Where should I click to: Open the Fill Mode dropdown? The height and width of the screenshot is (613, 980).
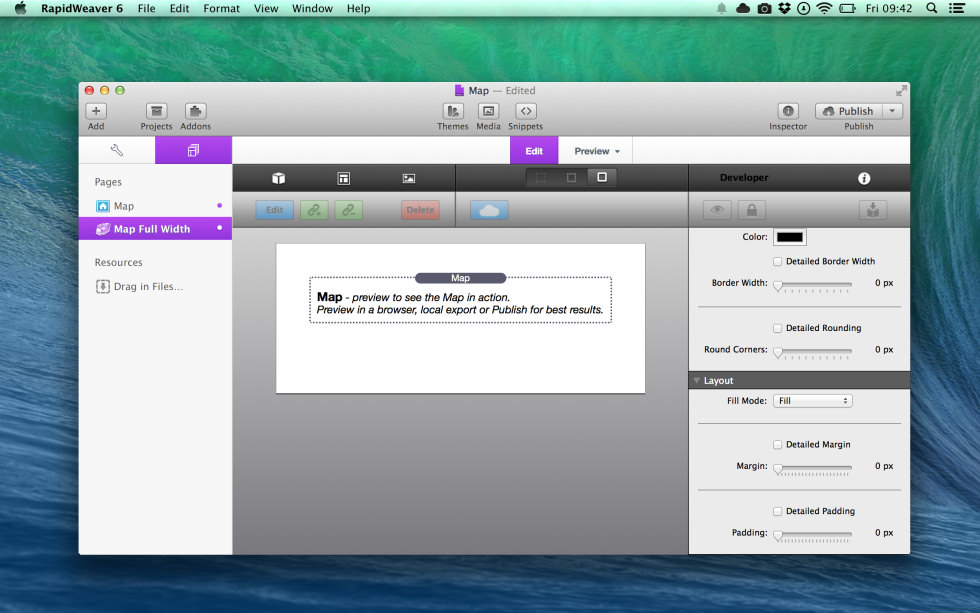tap(812, 401)
